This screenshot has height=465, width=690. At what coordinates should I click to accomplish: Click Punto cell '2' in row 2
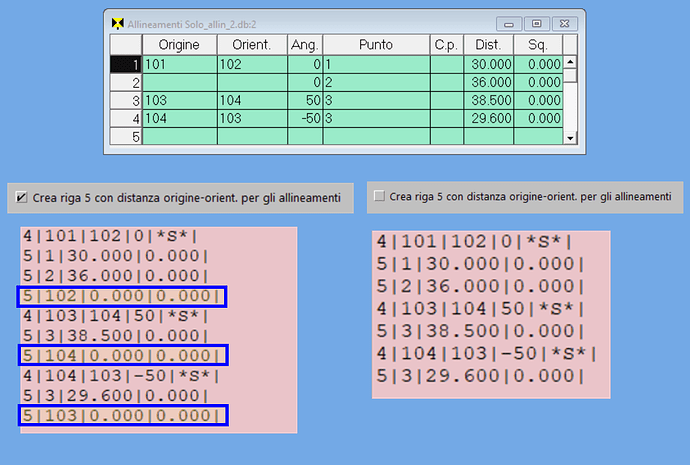pos(376,83)
